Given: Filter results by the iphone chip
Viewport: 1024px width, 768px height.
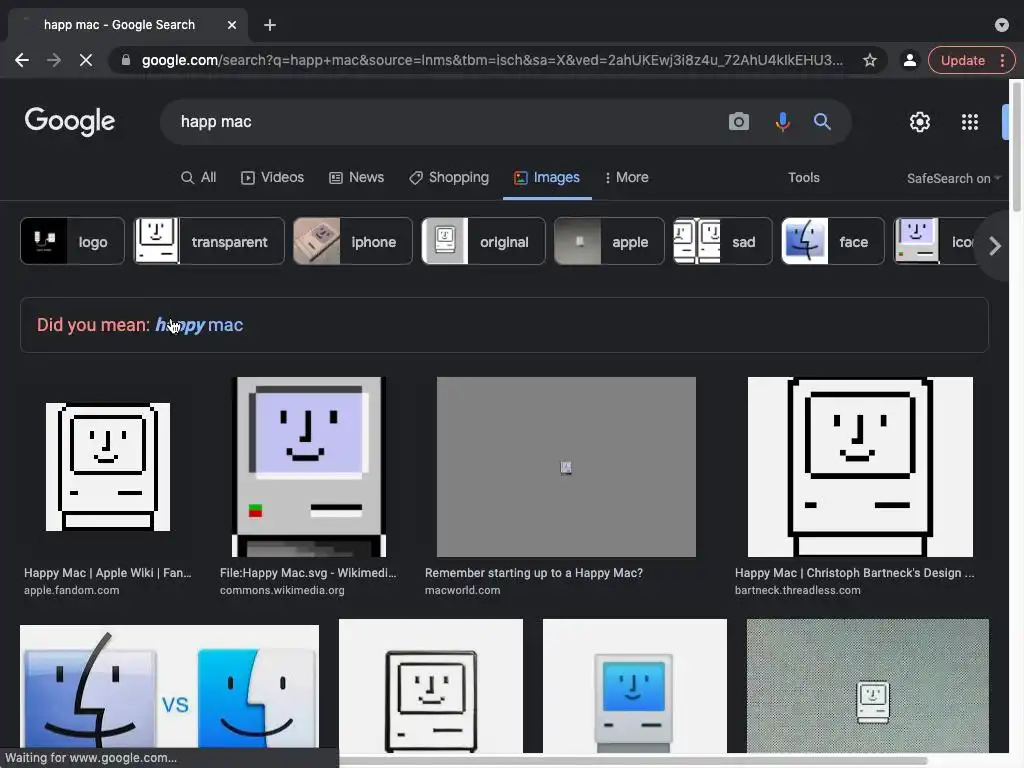Looking at the screenshot, I should coord(353,241).
